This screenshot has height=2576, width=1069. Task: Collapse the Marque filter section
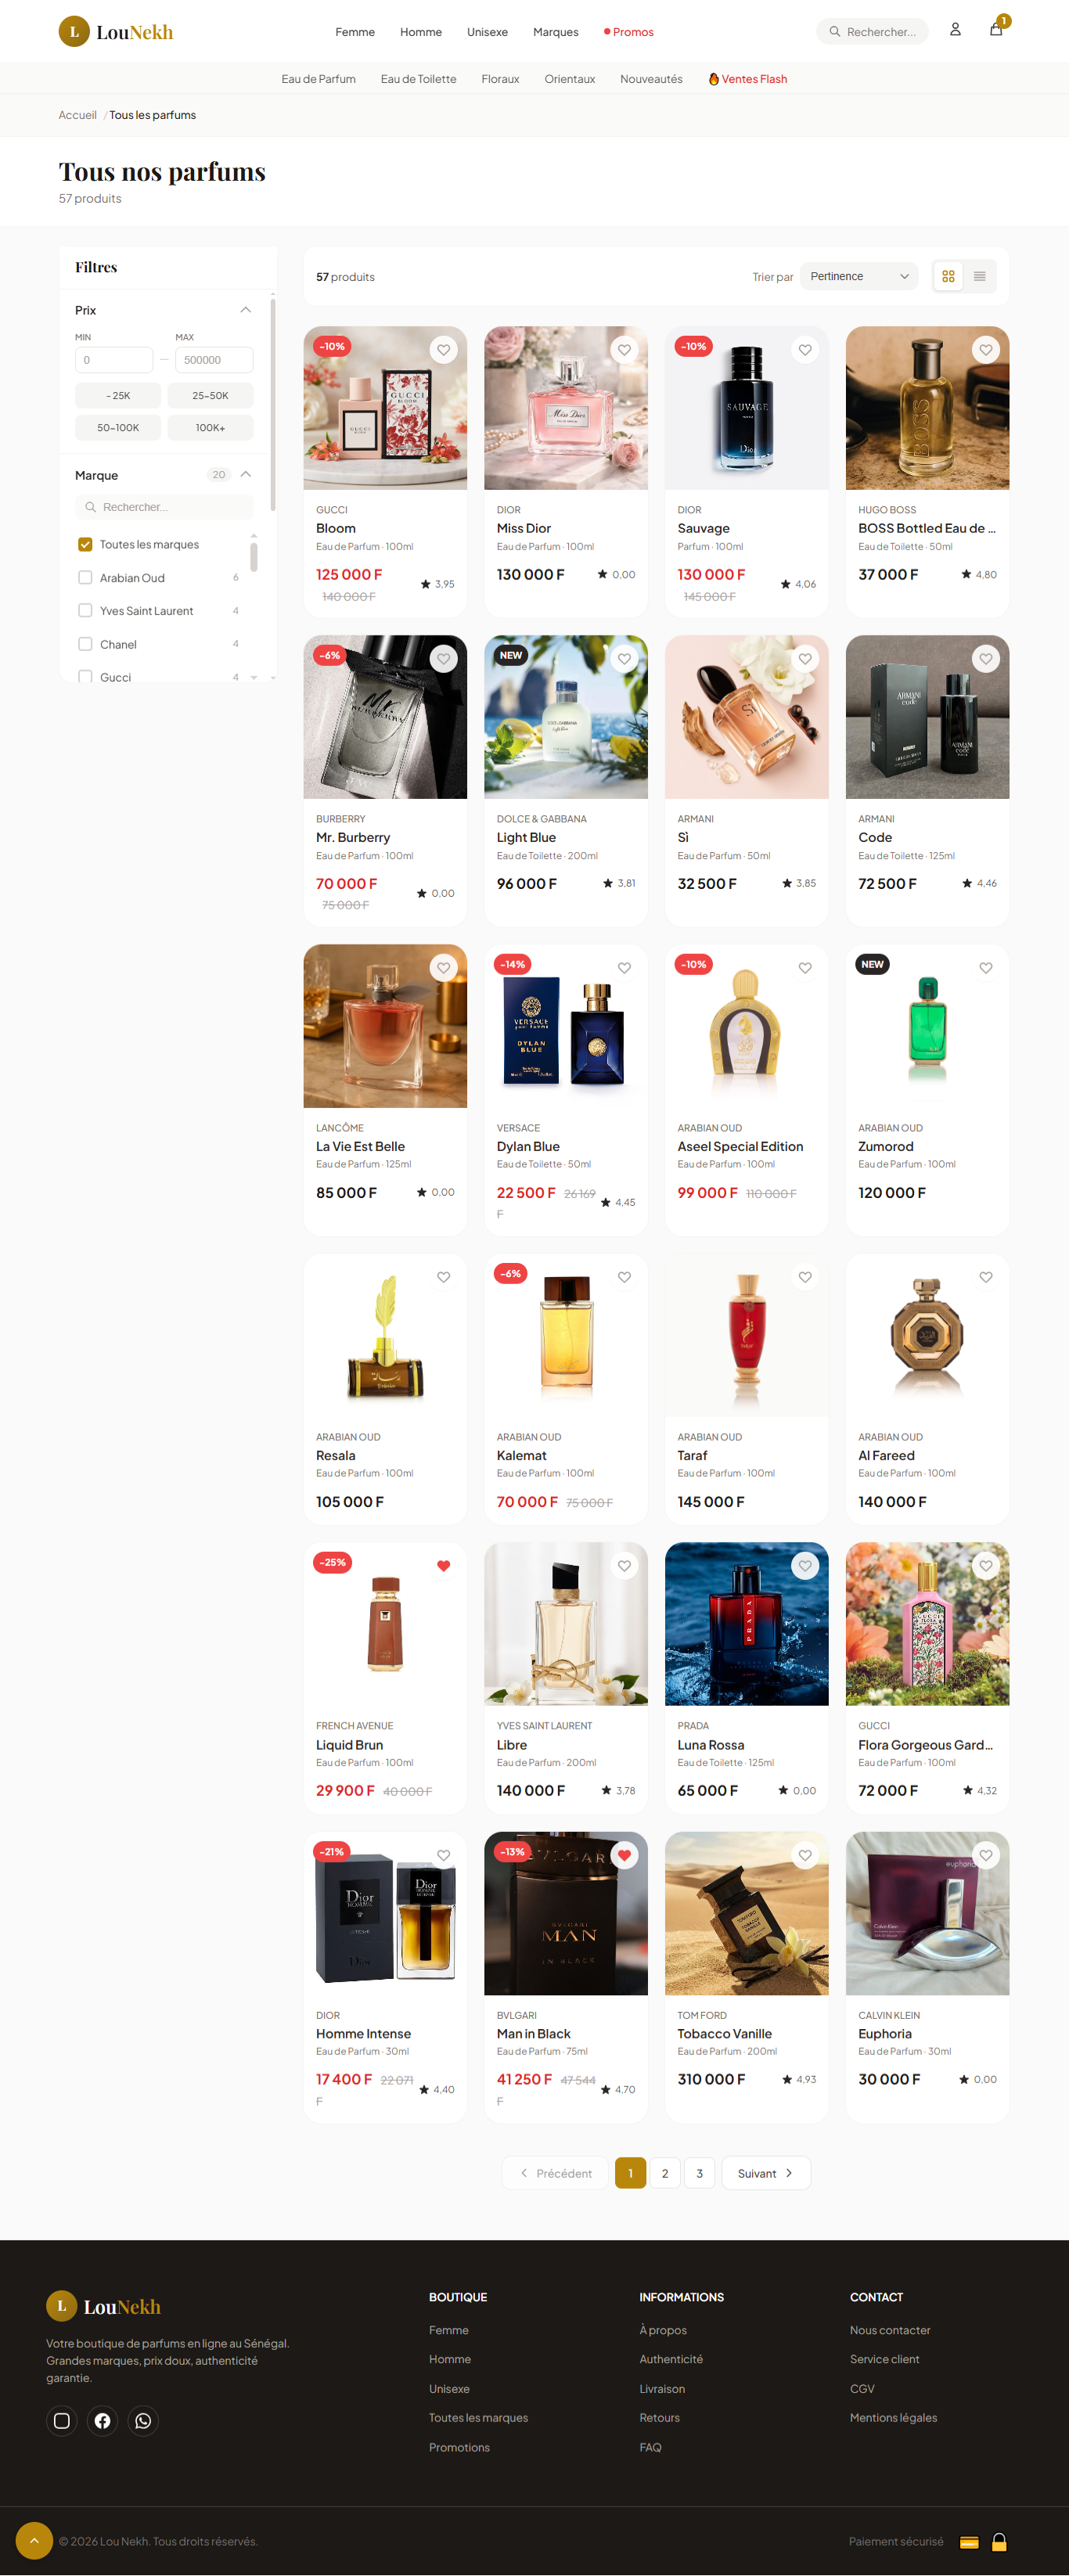coord(245,475)
